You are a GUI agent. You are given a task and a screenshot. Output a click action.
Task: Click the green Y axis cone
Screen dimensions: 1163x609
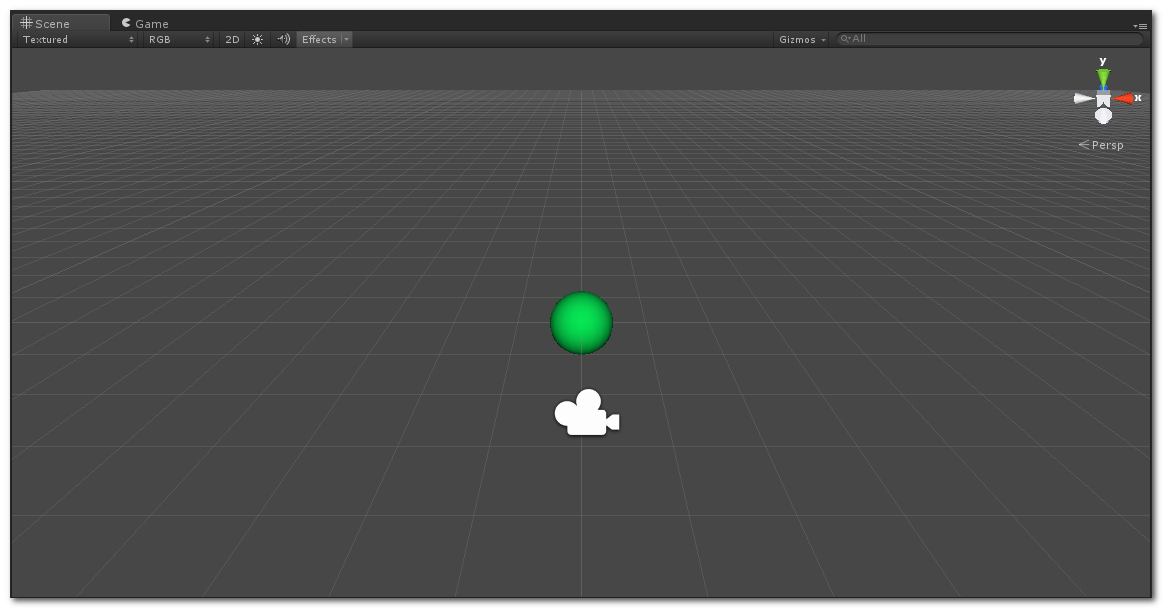(1104, 78)
